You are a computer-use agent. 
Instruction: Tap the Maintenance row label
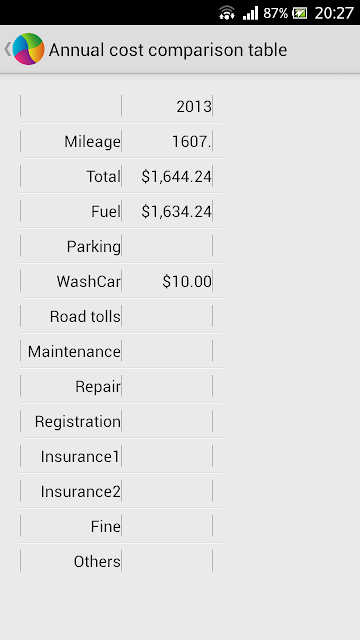pyautogui.click(x=74, y=351)
